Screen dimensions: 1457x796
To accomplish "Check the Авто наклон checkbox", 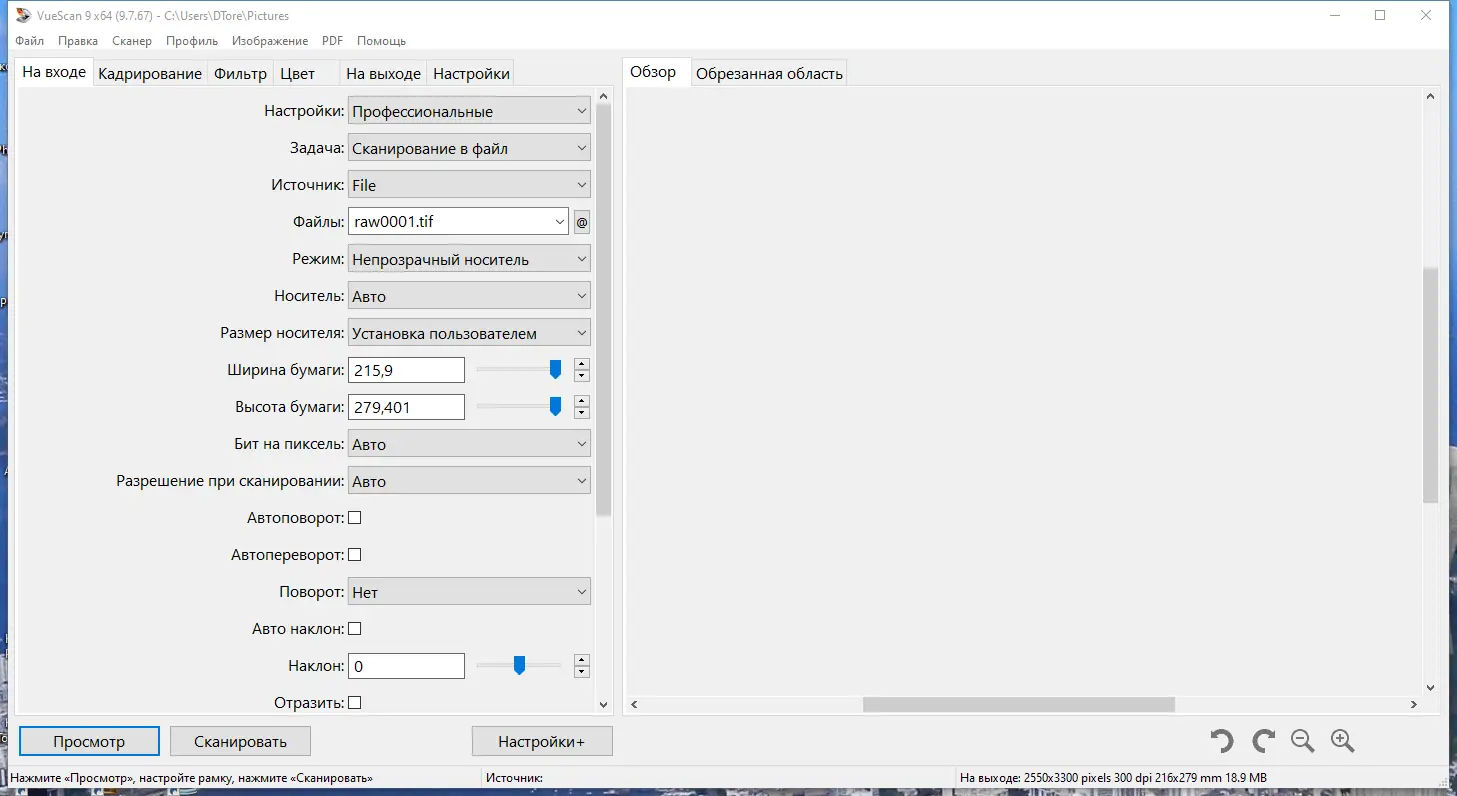I will tap(354, 629).
